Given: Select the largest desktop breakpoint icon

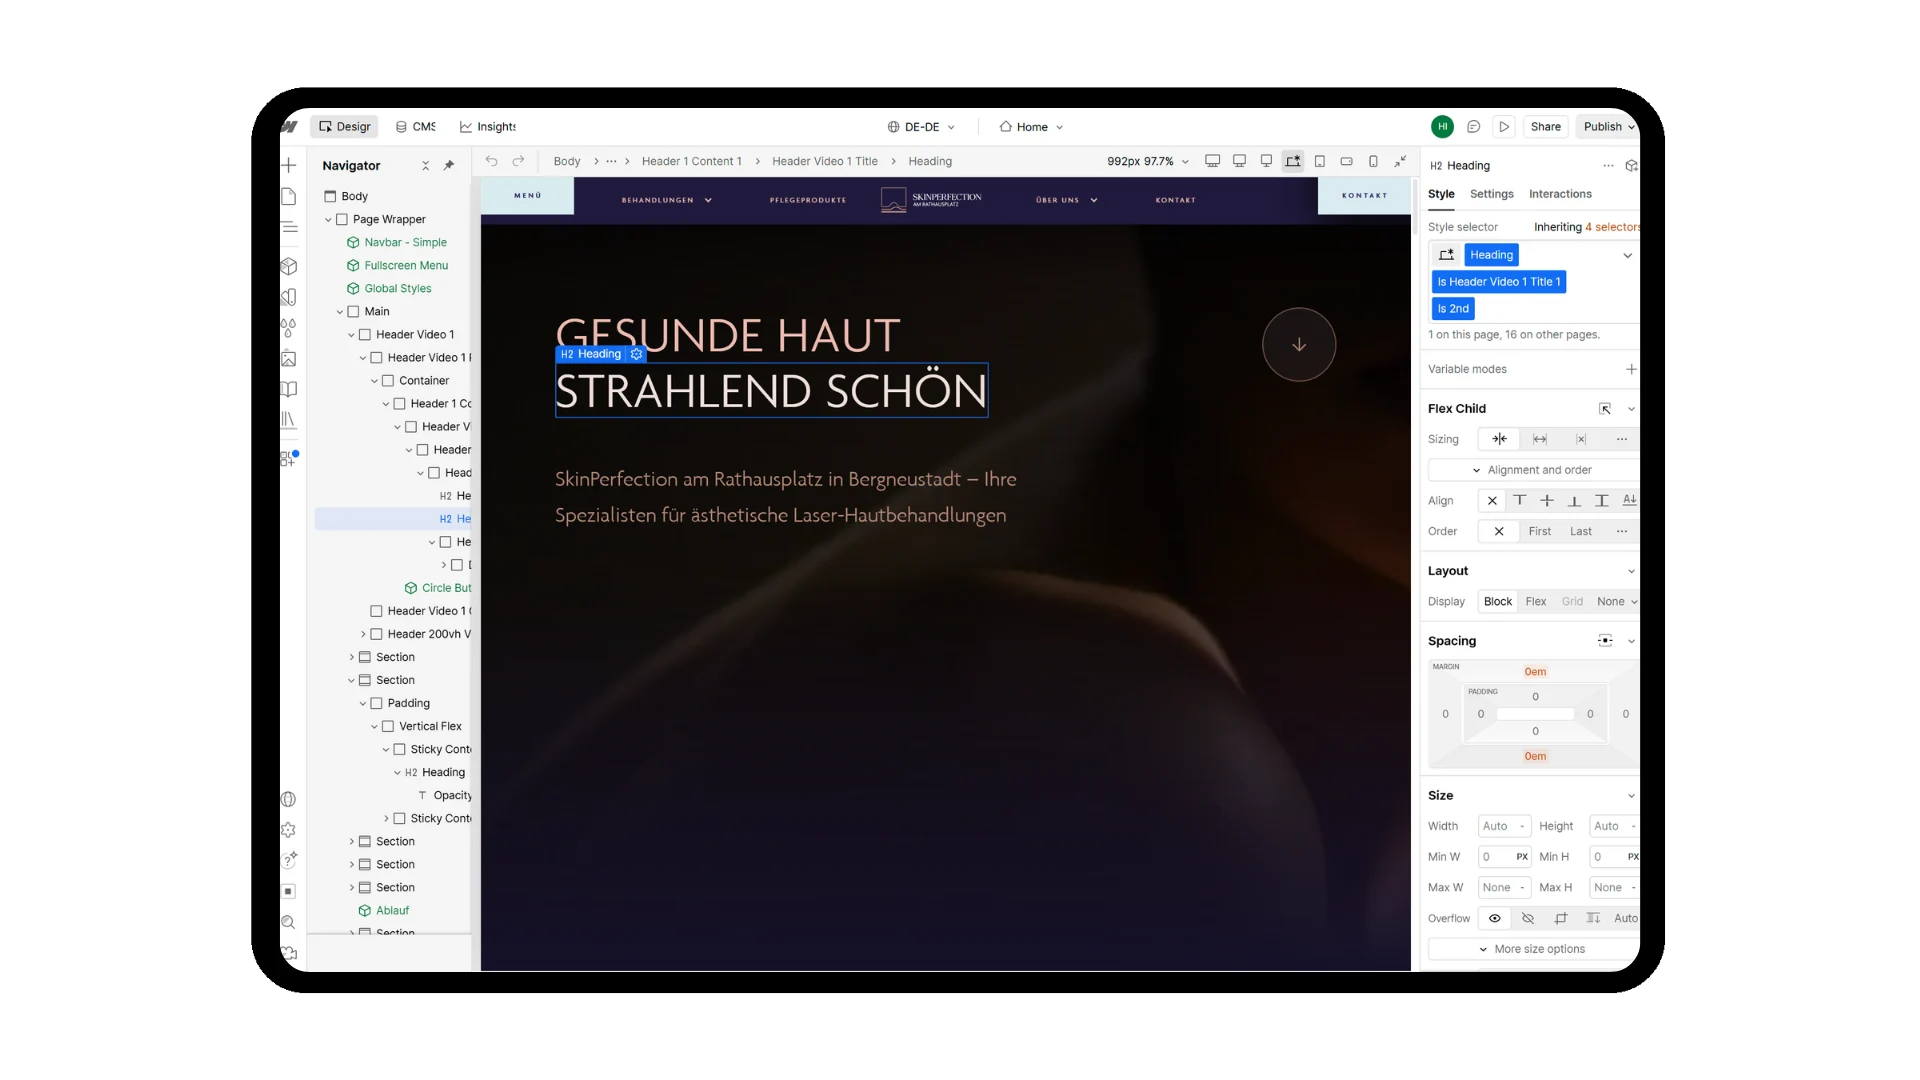Looking at the screenshot, I should coord(1212,161).
